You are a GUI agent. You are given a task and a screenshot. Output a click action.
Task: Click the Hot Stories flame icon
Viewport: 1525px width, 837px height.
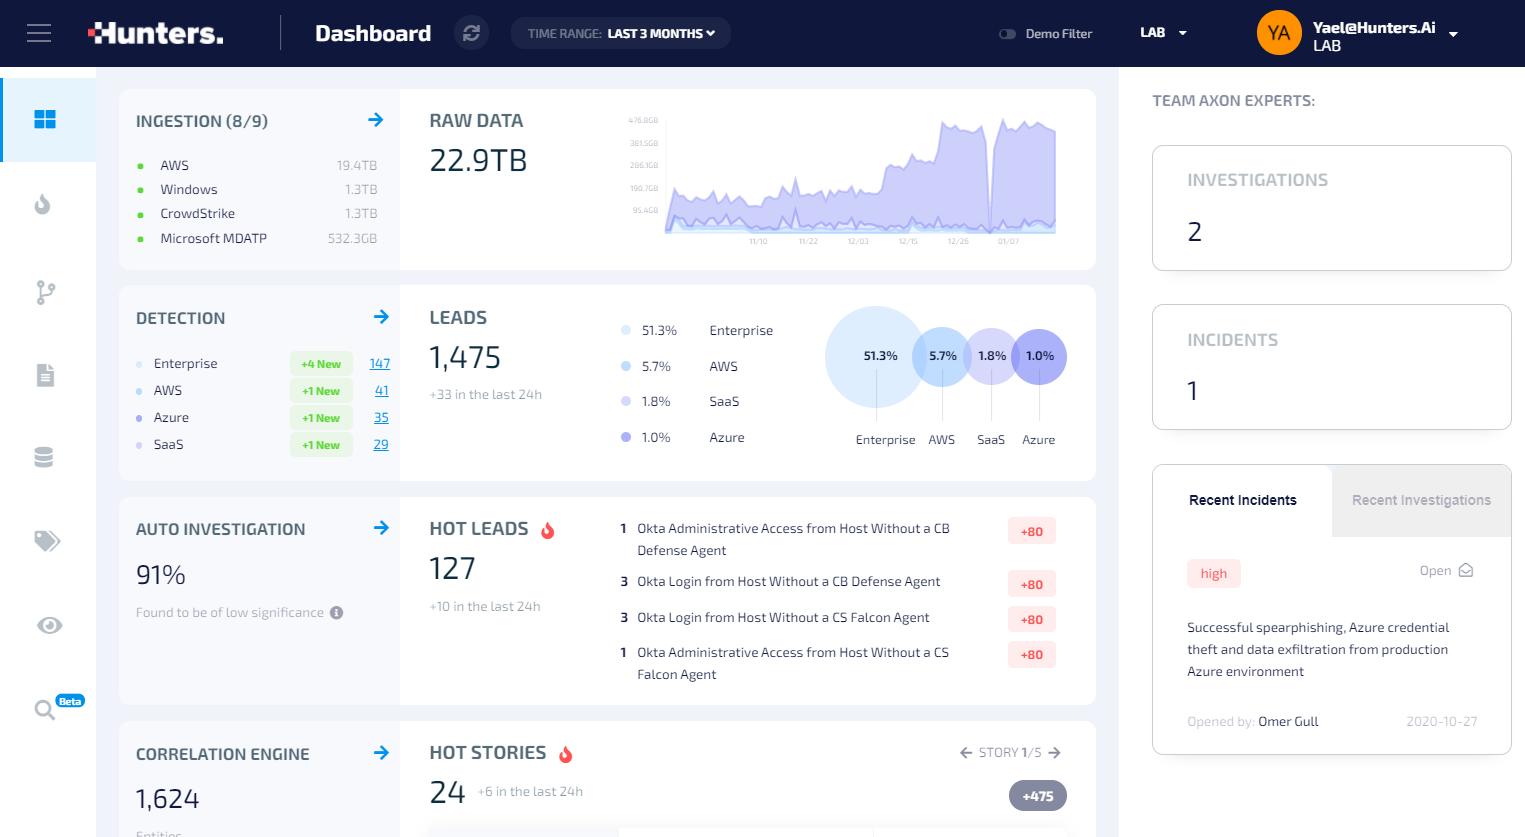(566, 754)
